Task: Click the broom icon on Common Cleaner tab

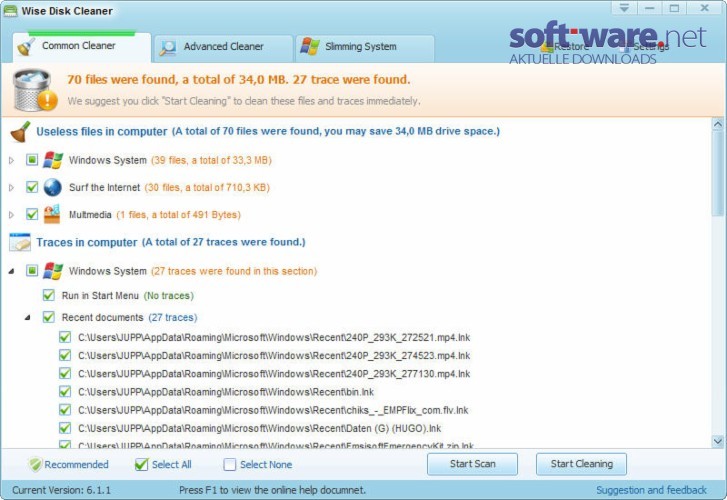Action: pyautogui.click(x=26, y=47)
